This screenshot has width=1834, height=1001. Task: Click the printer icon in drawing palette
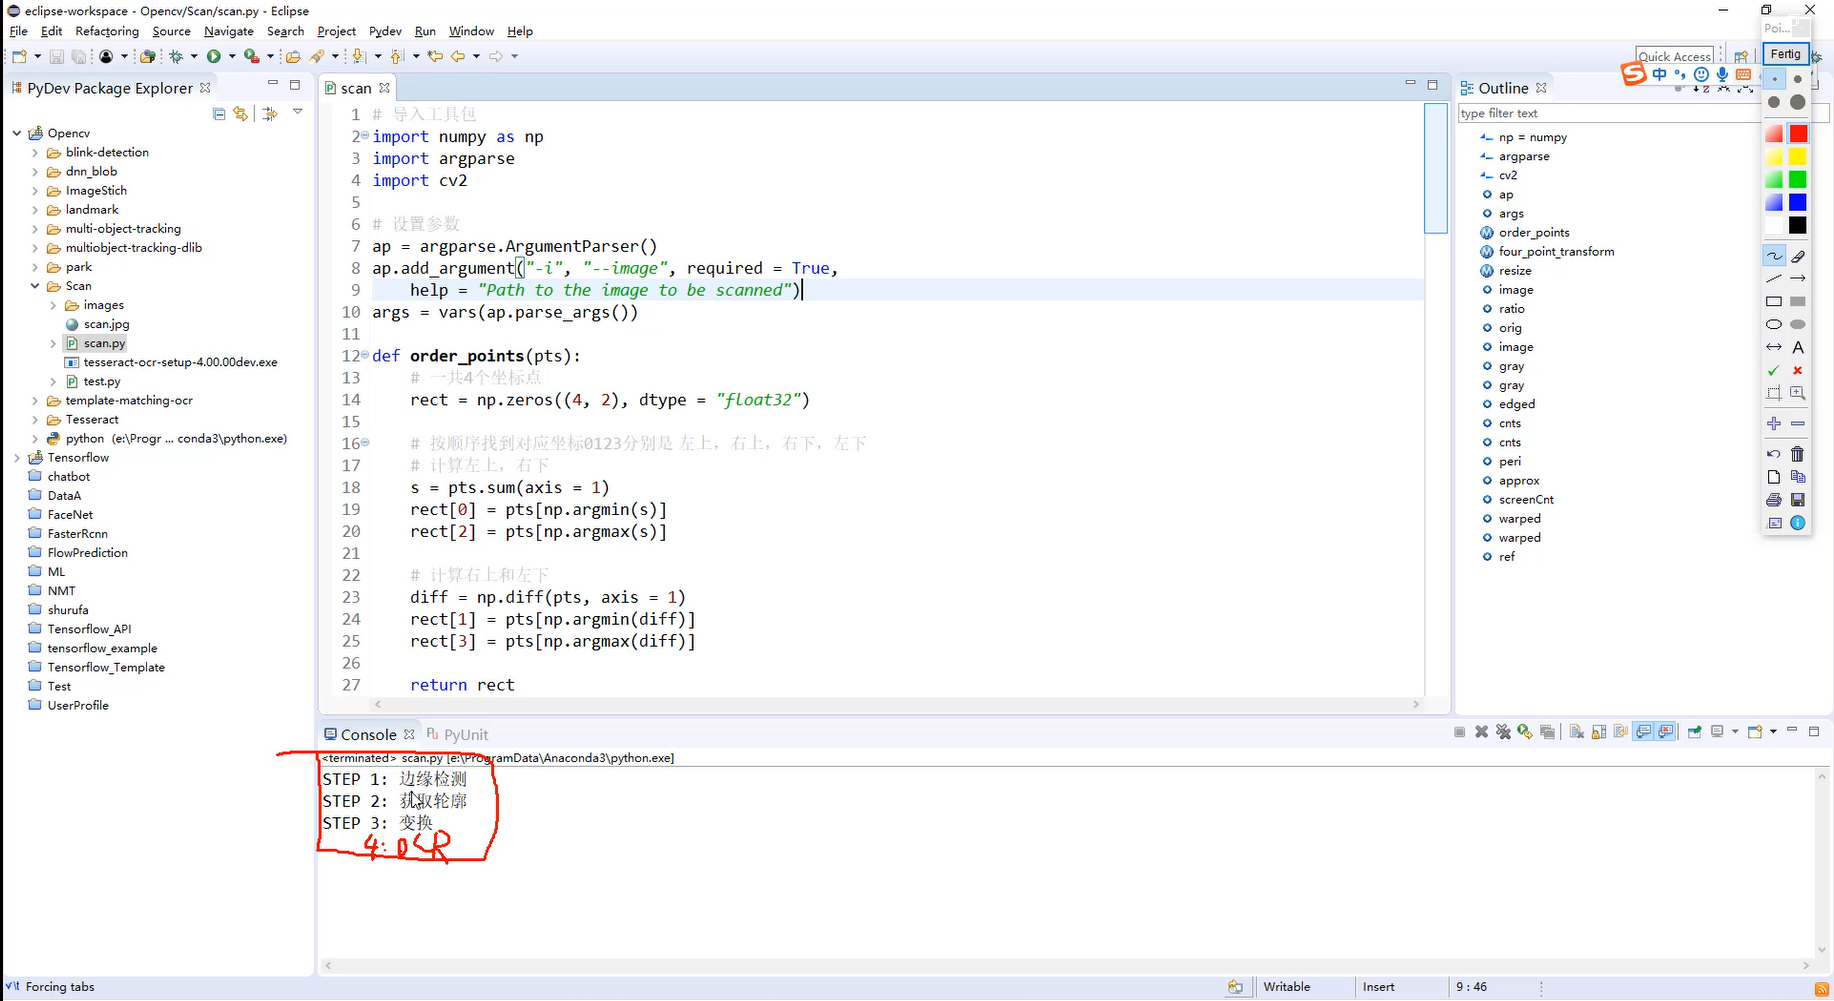click(1774, 500)
